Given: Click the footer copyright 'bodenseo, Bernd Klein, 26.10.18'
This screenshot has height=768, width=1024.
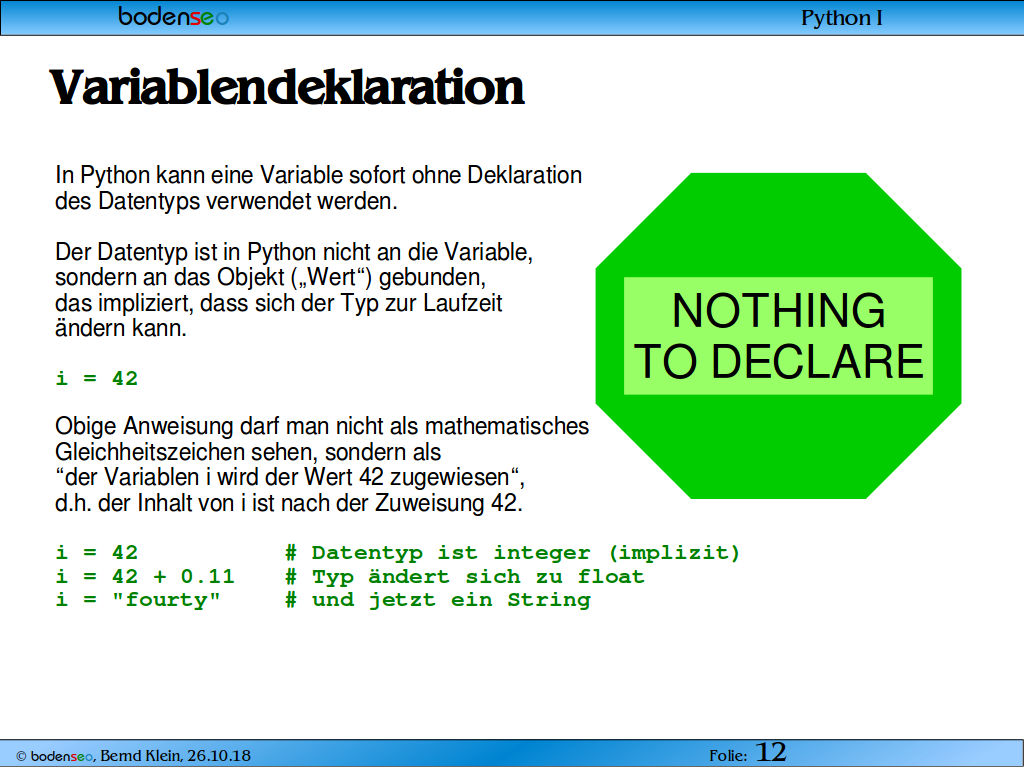Looking at the screenshot, I should (x=133, y=756).
